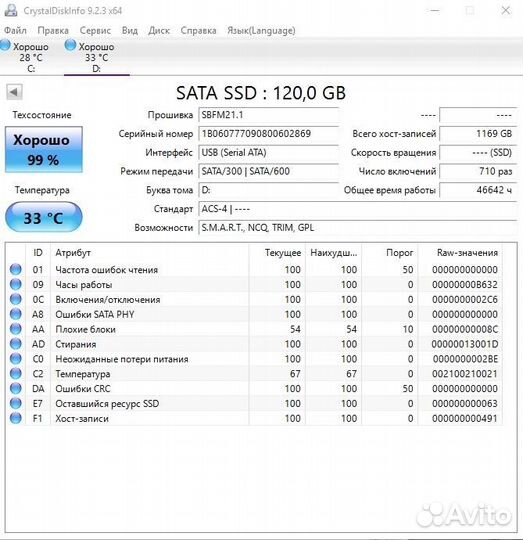This screenshot has width=523, height=540.
Task: Click raw value 002100210021
Action: pos(465,374)
